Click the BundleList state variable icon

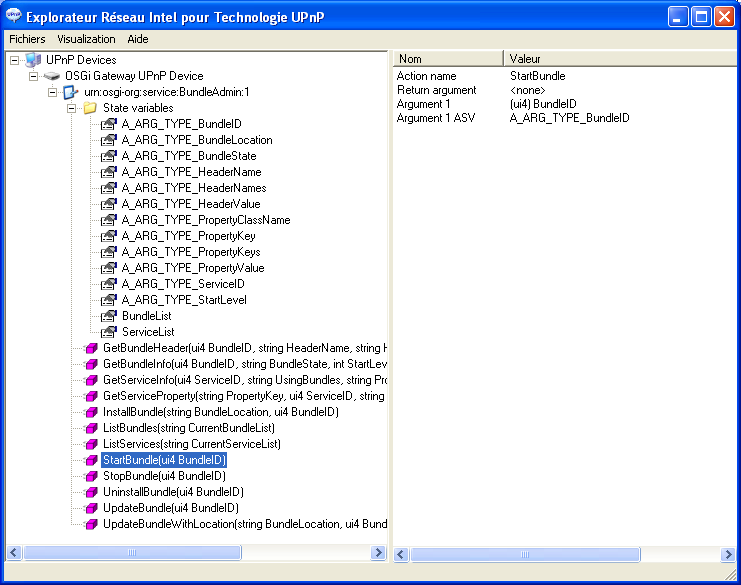point(109,316)
